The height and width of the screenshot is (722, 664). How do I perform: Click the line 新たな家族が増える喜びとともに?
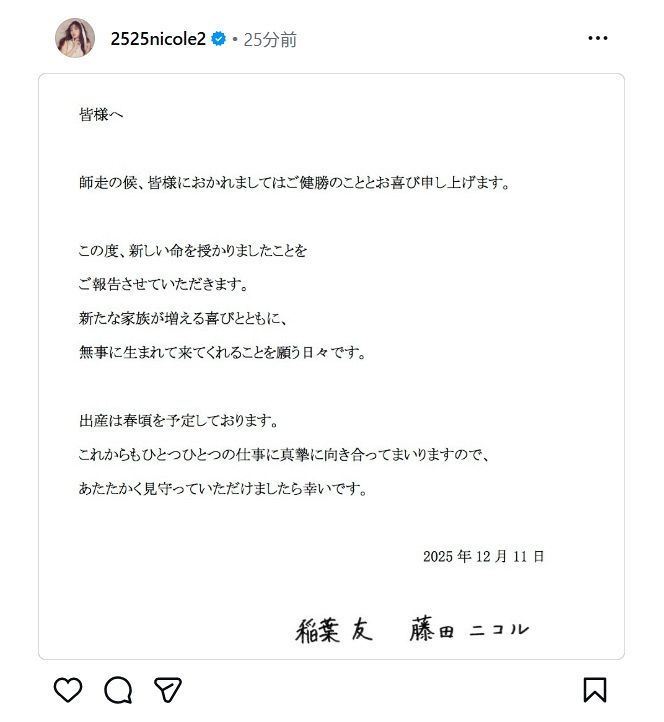[x=183, y=318]
